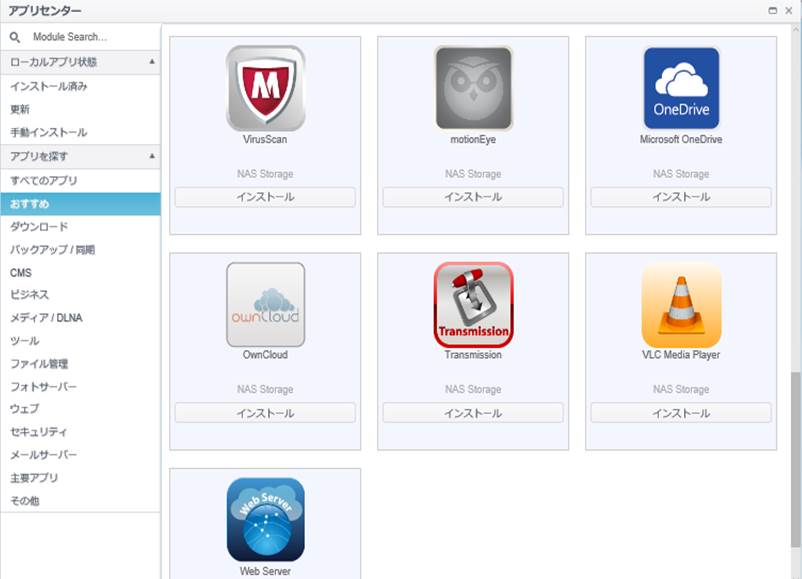Select the Microsoft OneDrive app icon
Screen dimensions: 802x579
point(681,88)
